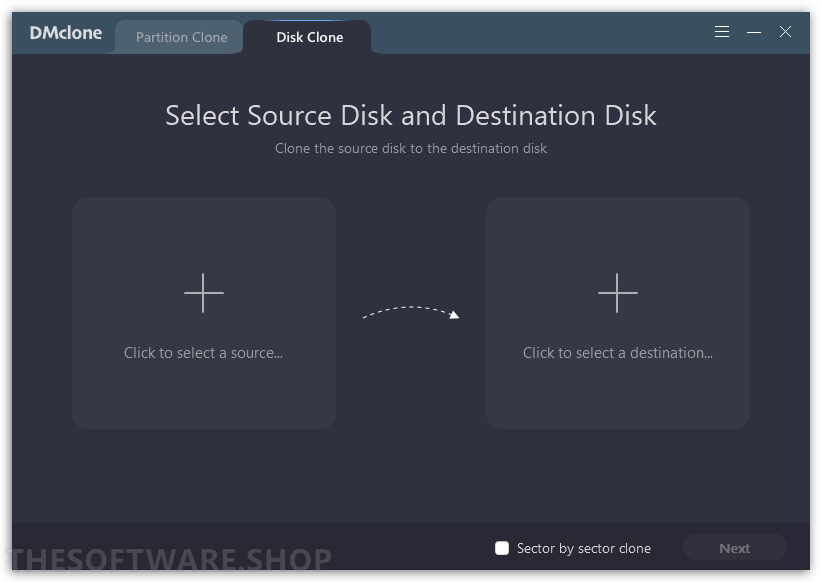Click the plus icon to select source
The image size is (822, 582).
203,293
